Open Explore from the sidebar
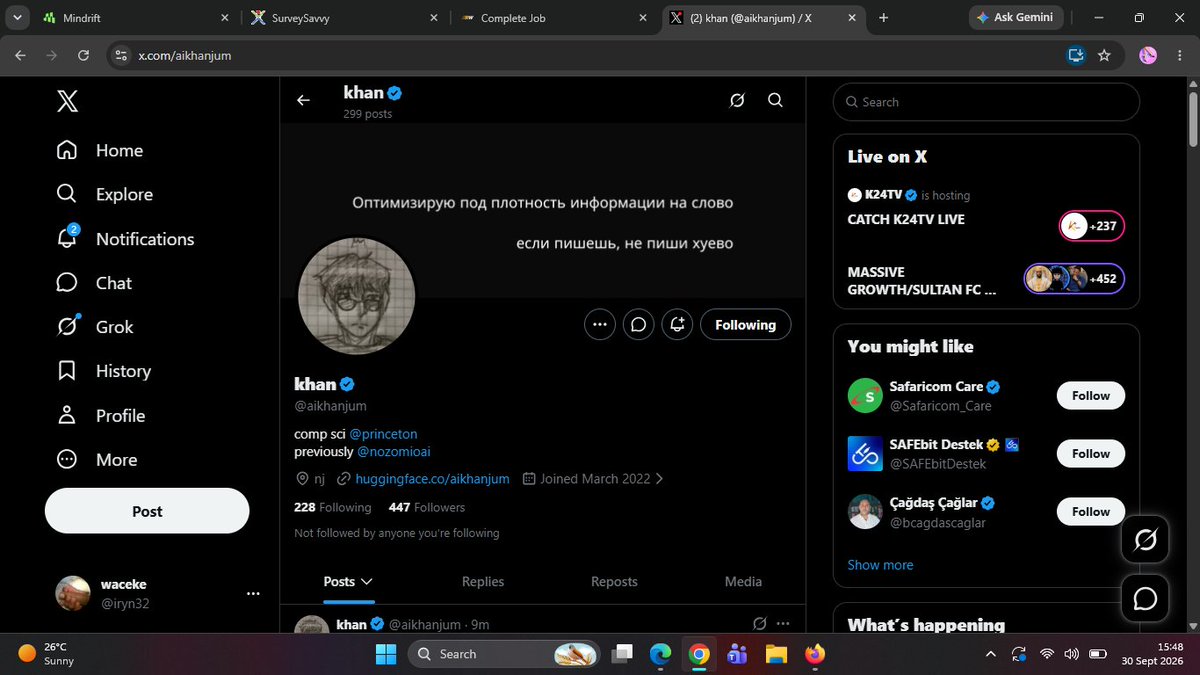This screenshot has height=675, width=1200. 105,195
